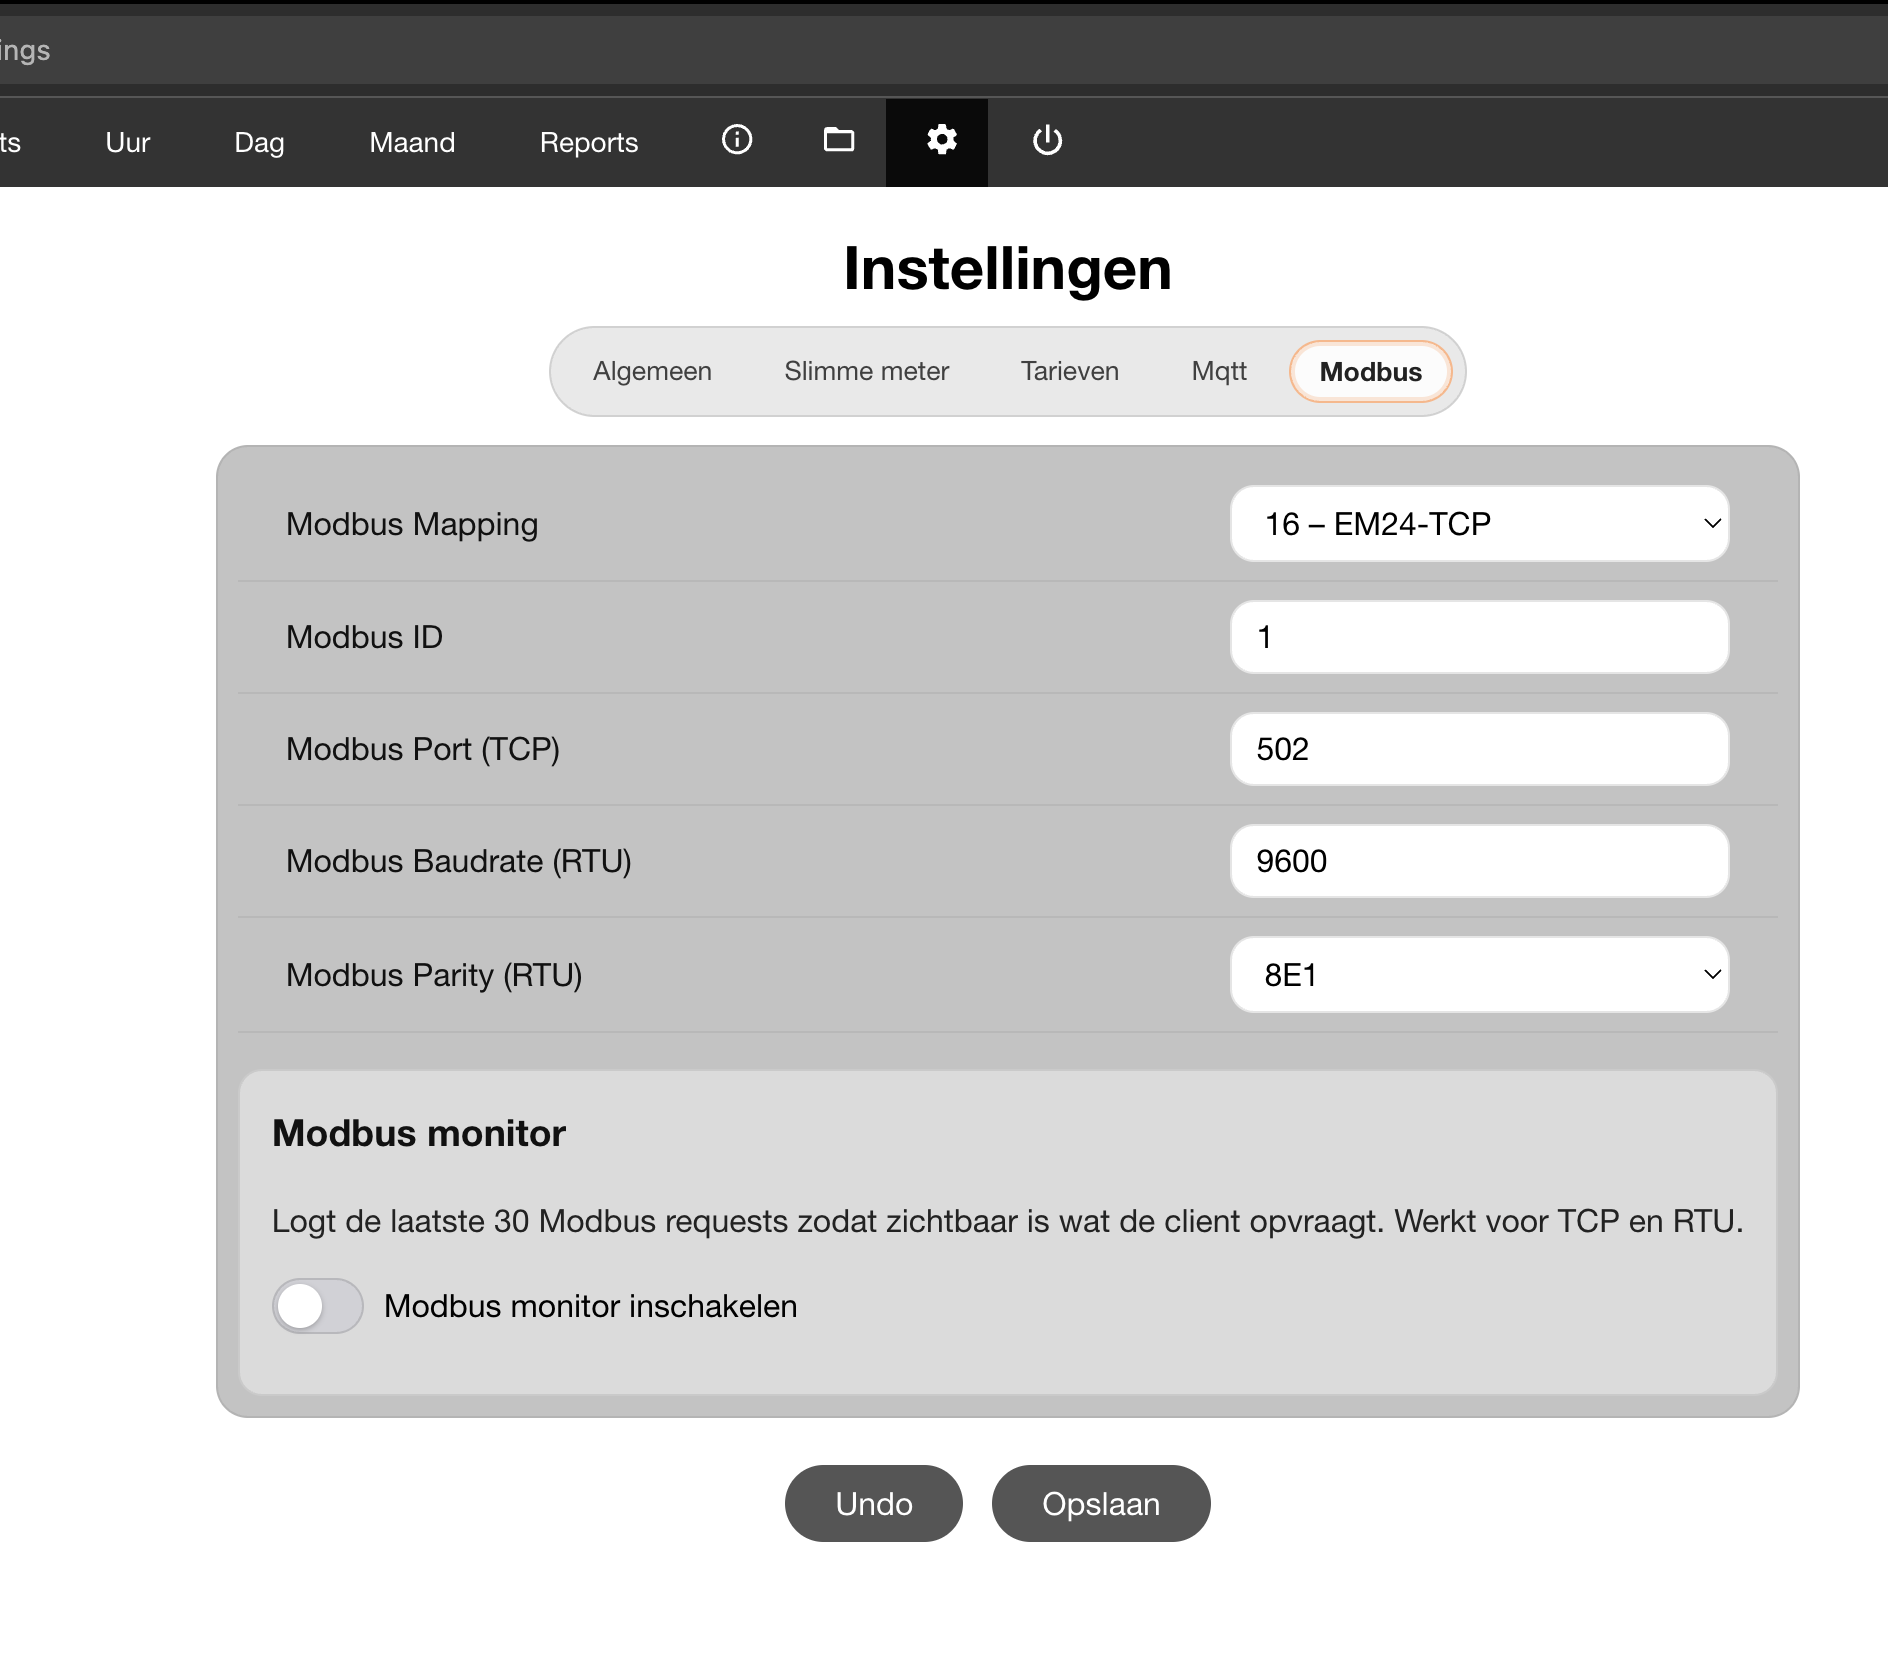The width and height of the screenshot is (1888, 1660).
Task: Click the Instellingen page title
Action: coord(1007,269)
